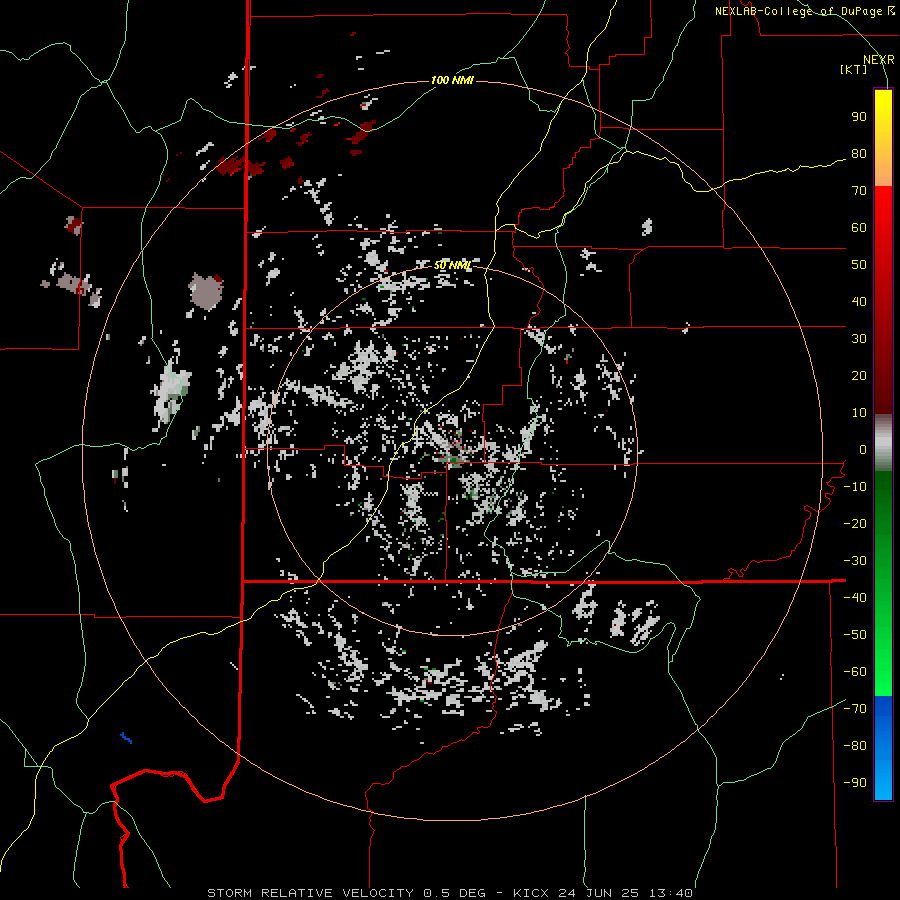The image size is (900, 900).
Task: Click the NEXR label above the color scale
Action: point(879,60)
